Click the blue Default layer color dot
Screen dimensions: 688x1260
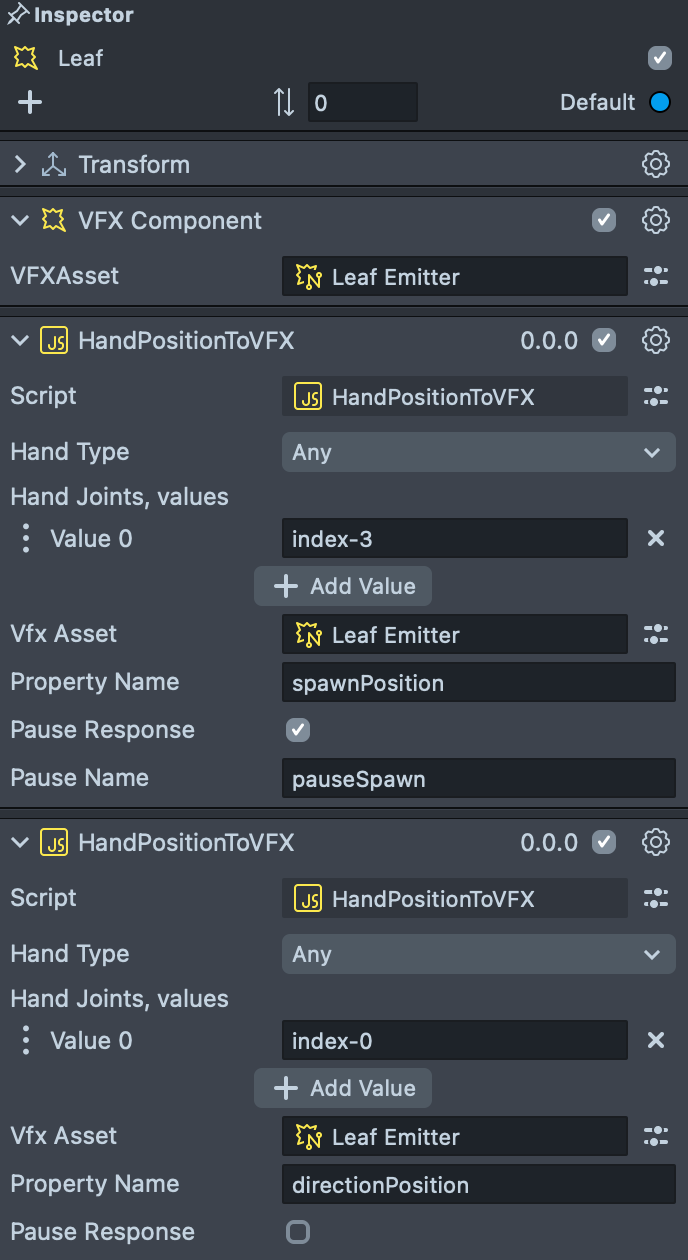tap(660, 102)
